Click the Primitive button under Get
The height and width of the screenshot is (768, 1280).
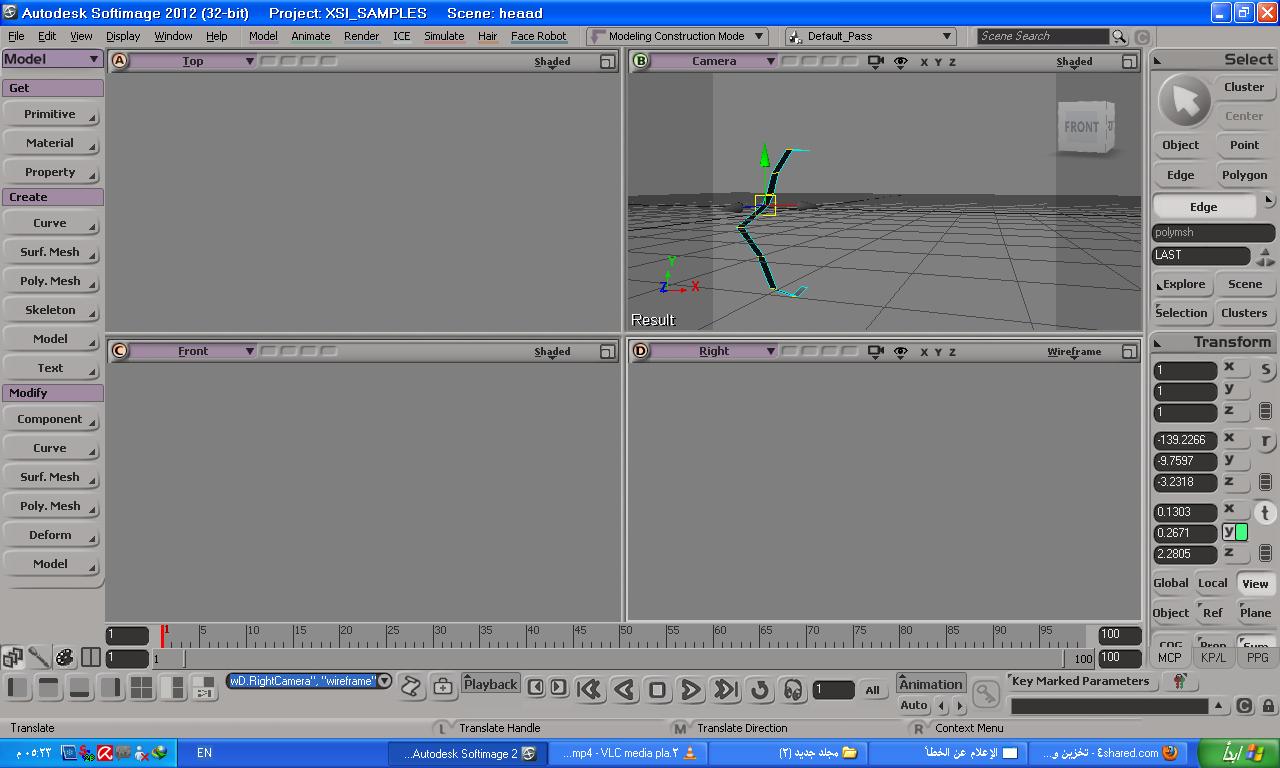tap(50, 114)
